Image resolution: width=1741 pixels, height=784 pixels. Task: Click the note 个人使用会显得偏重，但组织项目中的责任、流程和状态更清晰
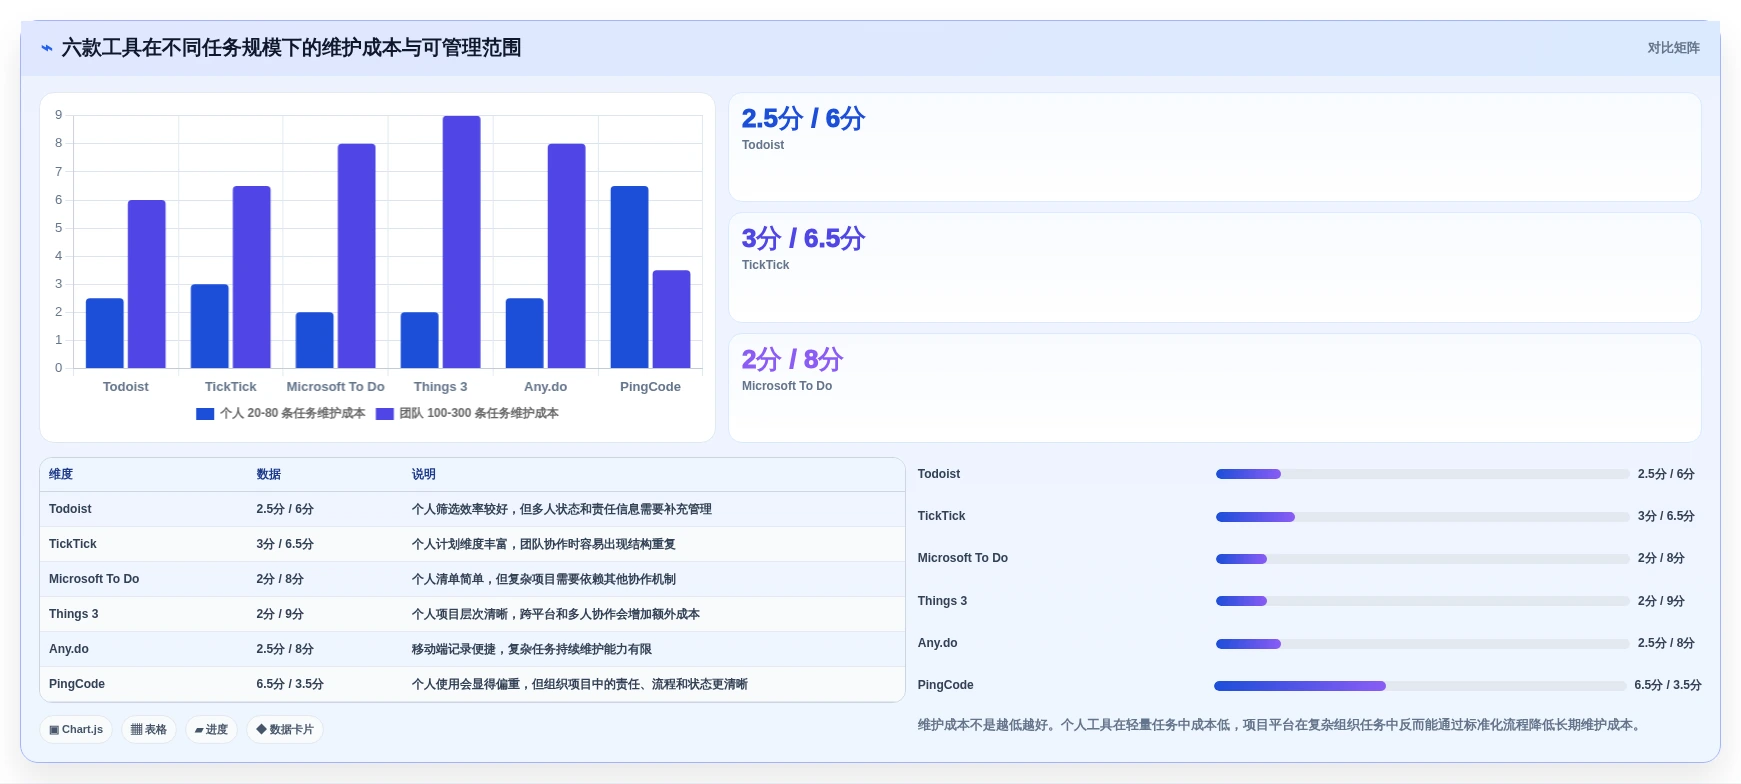point(580,685)
